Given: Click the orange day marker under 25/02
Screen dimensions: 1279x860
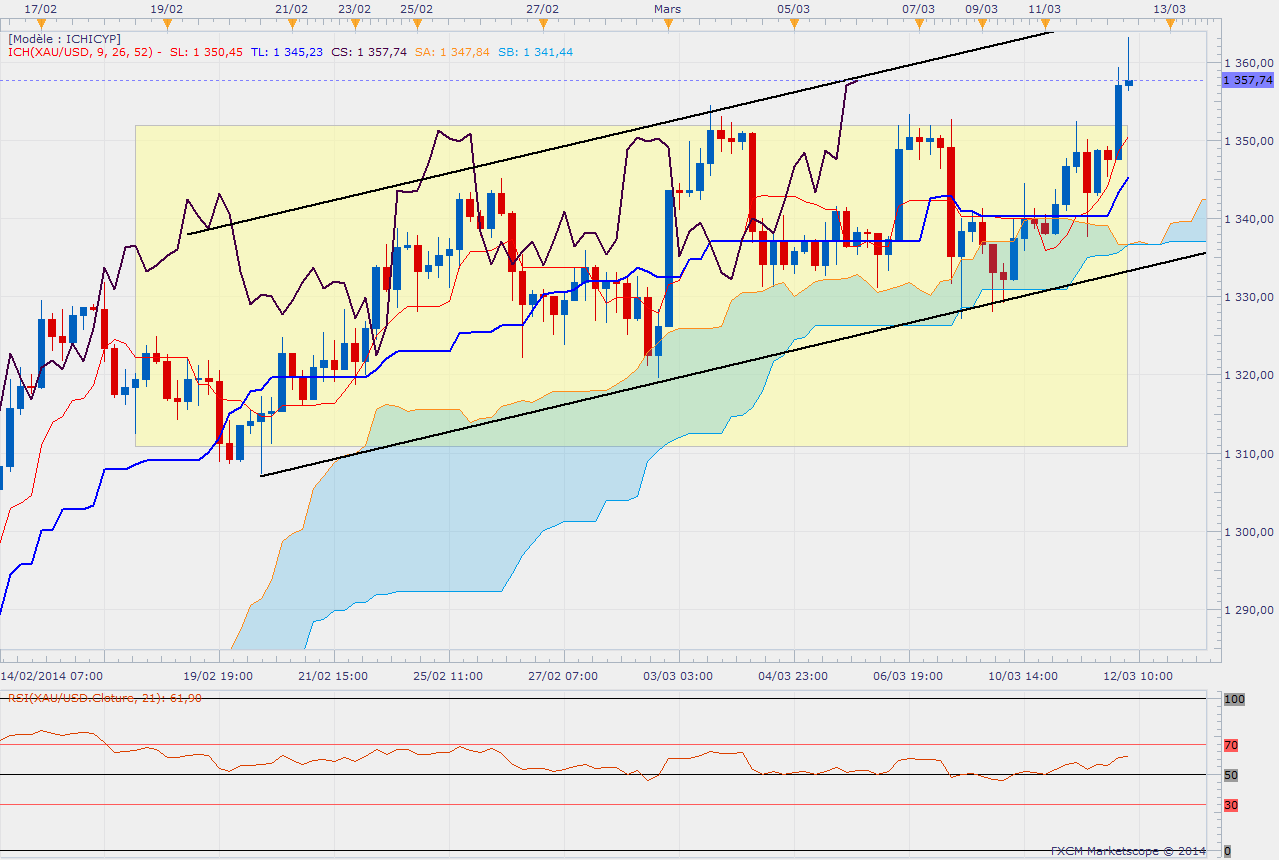Looking at the screenshot, I should click(x=416, y=24).
